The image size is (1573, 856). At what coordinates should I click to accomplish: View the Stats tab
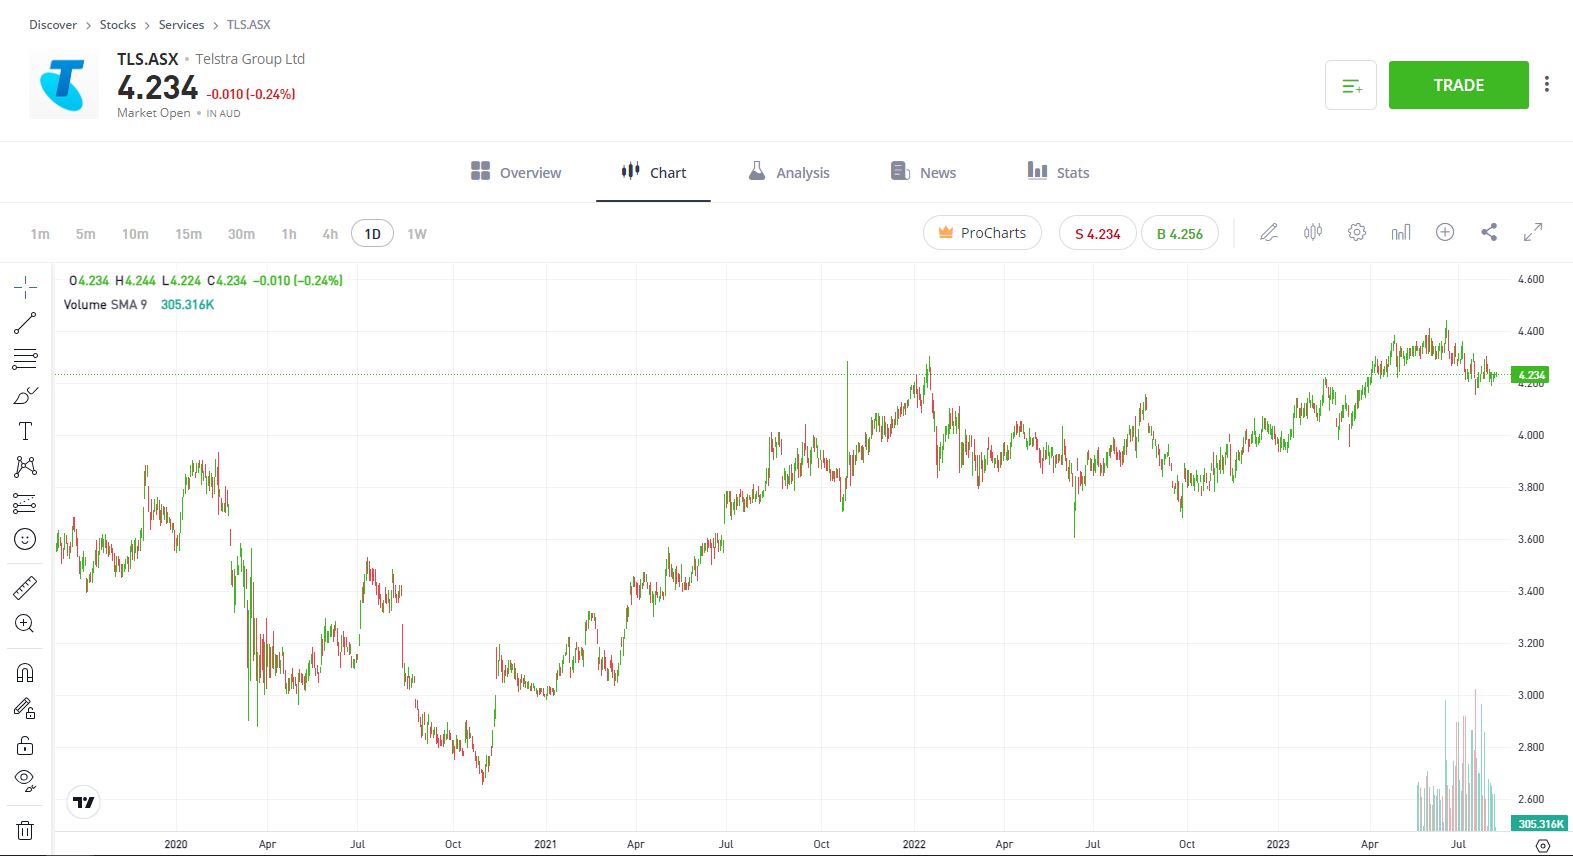point(1058,172)
